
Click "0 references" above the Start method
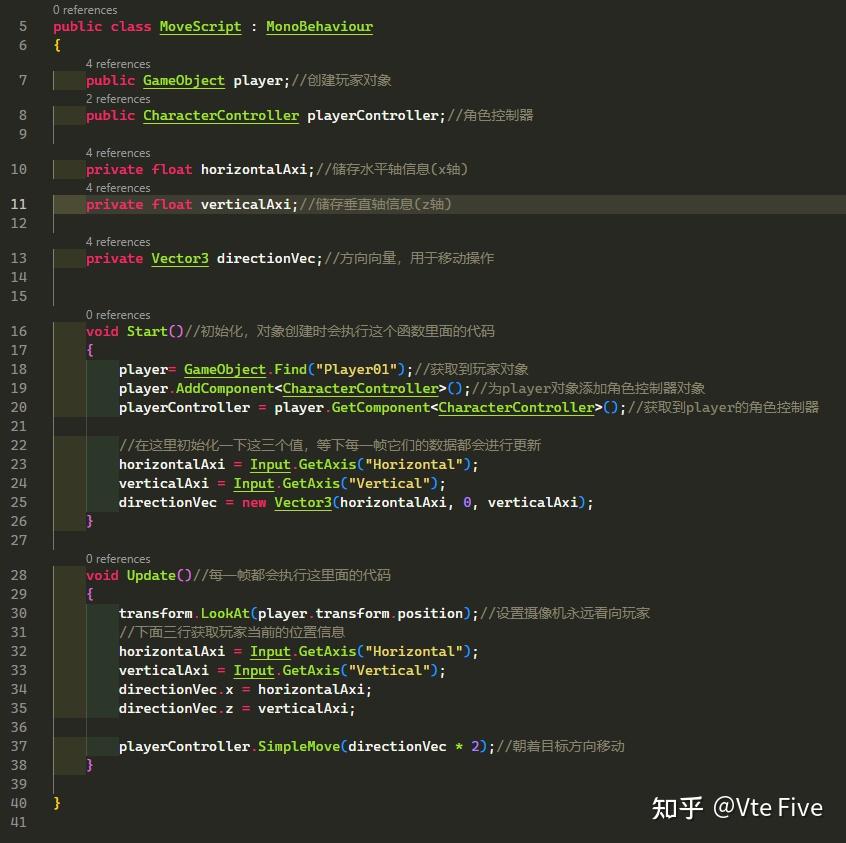tap(117, 314)
